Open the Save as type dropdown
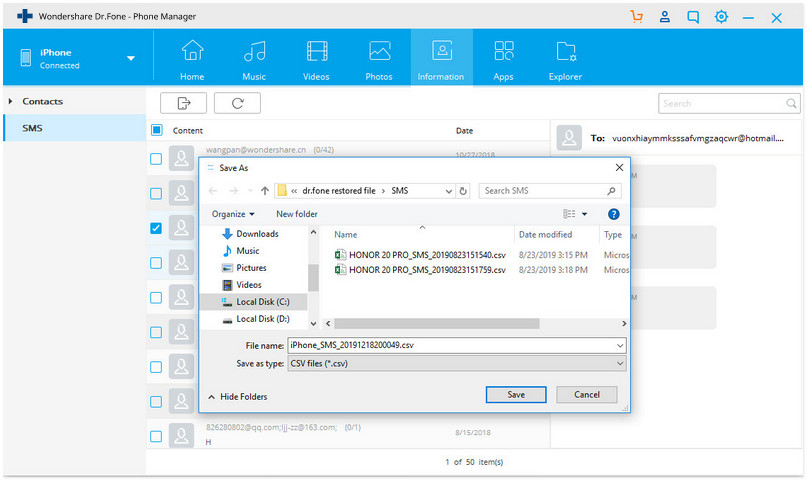 tap(457, 363)
